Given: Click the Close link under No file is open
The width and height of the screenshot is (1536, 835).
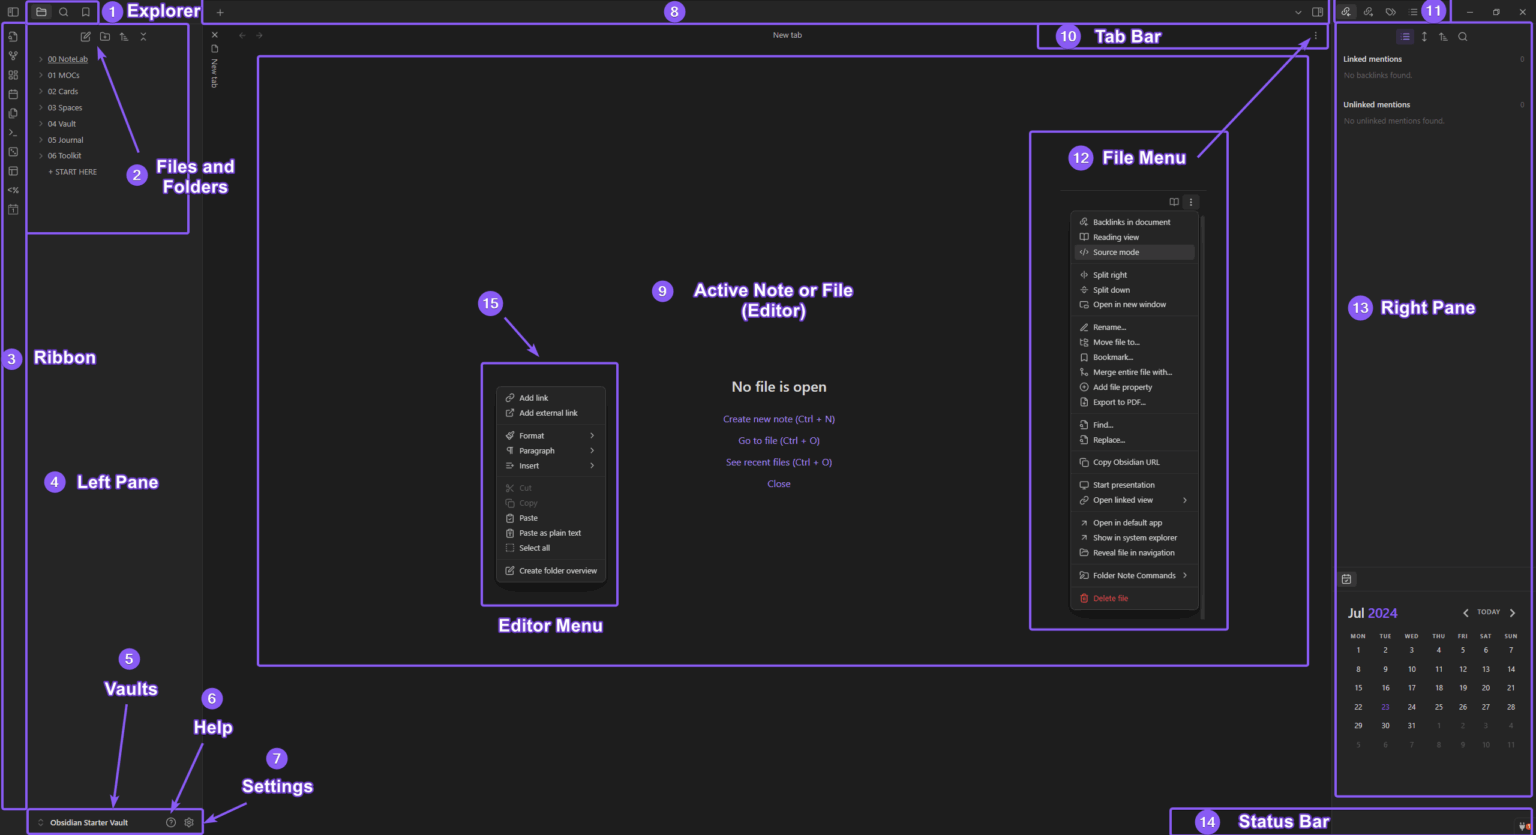Looking at the screenshot, I should click(779, 484).
